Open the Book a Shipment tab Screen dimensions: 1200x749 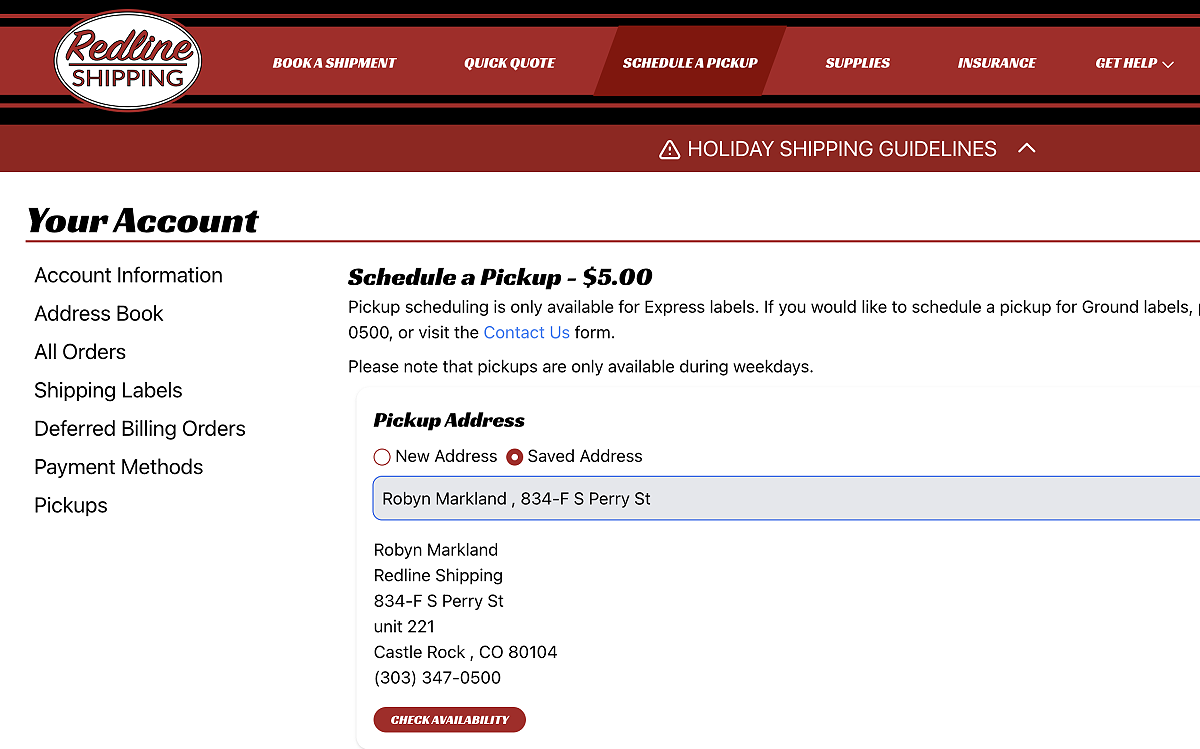335,63
